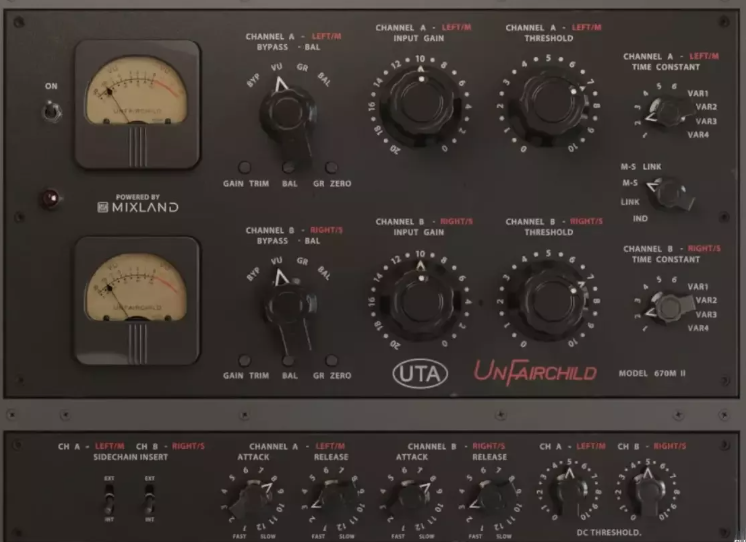
Task: Click the Channel B Attack knob
Action: [411, 499]
